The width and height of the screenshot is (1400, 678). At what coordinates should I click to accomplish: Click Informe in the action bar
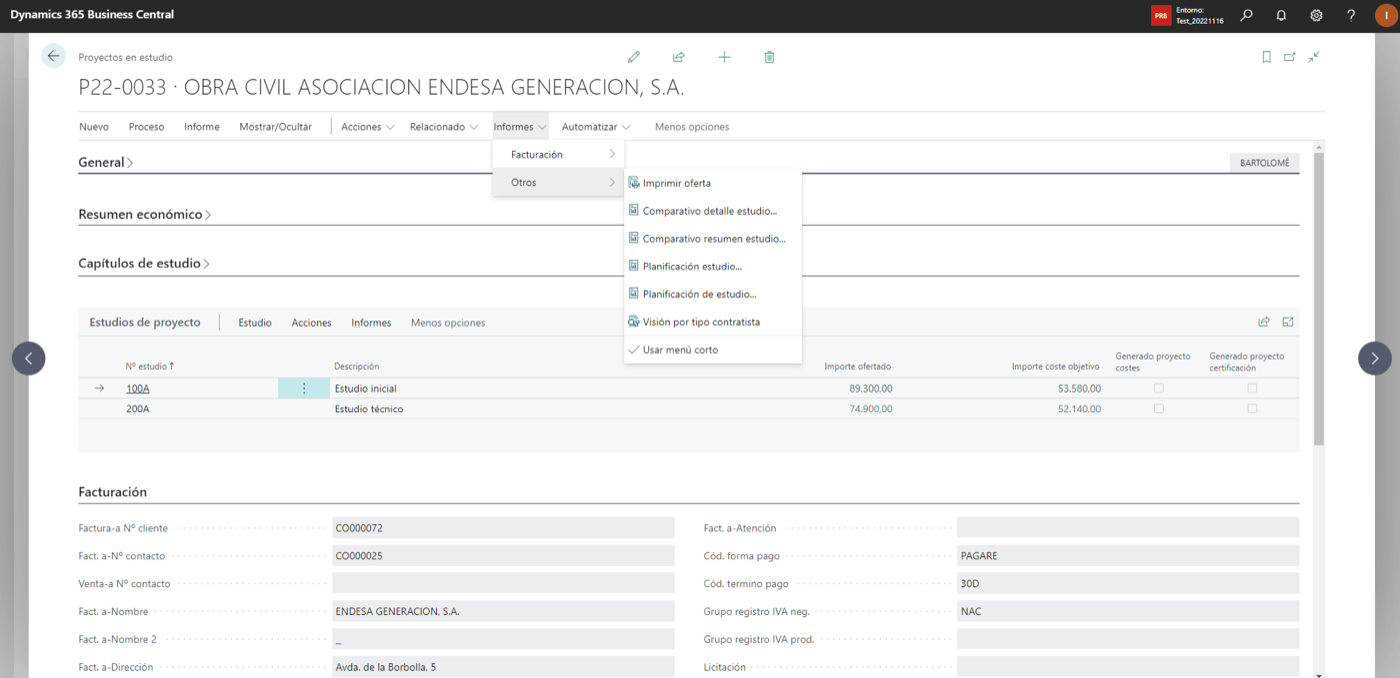[x=202, y=127]
